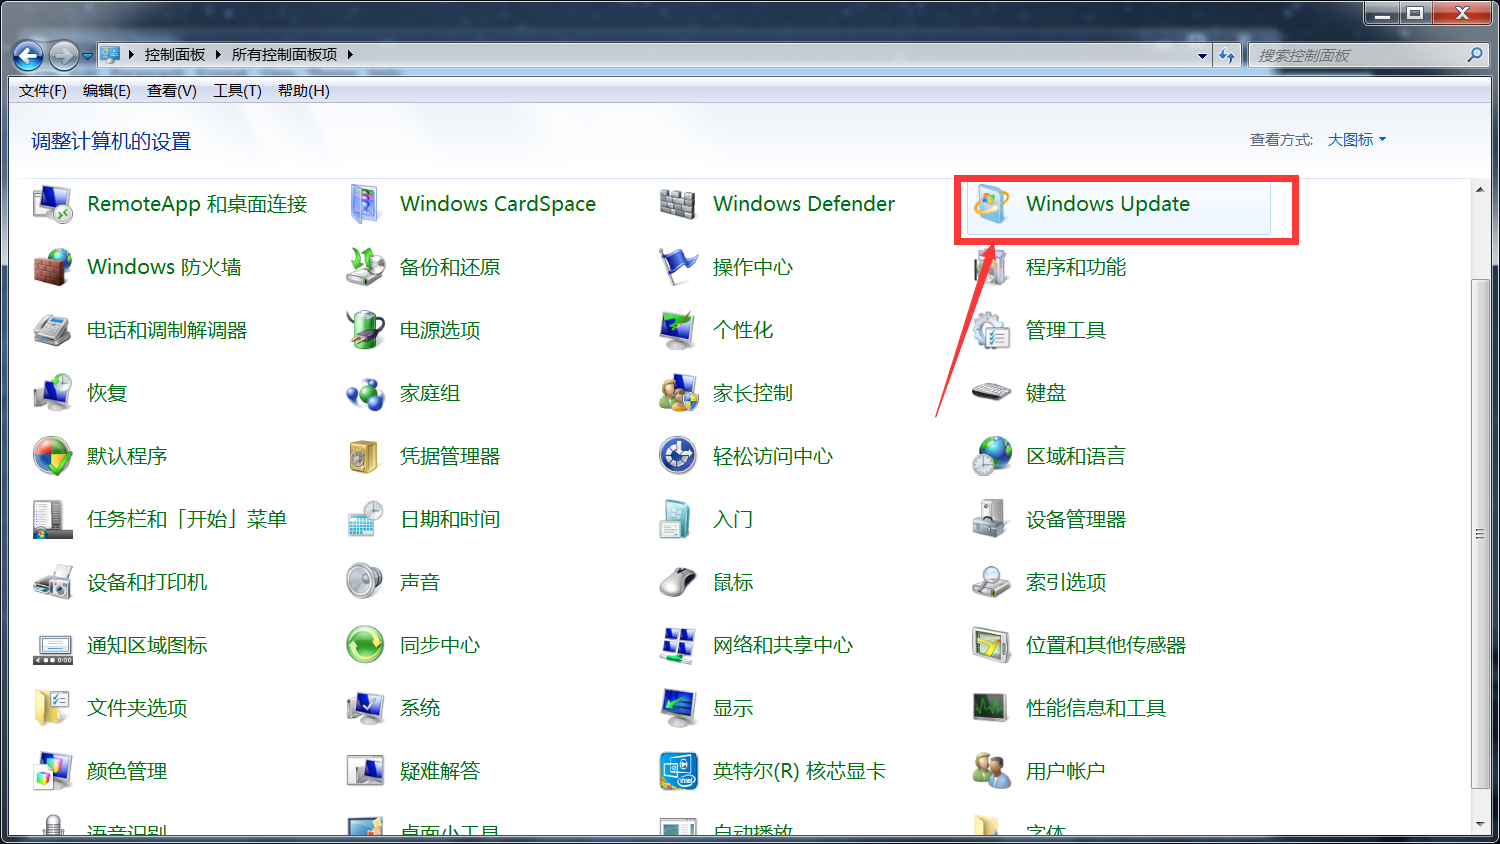Open 电源选项 battery icon
Viewport: 1500px width, 844px height.
click(x=365, y=330)
